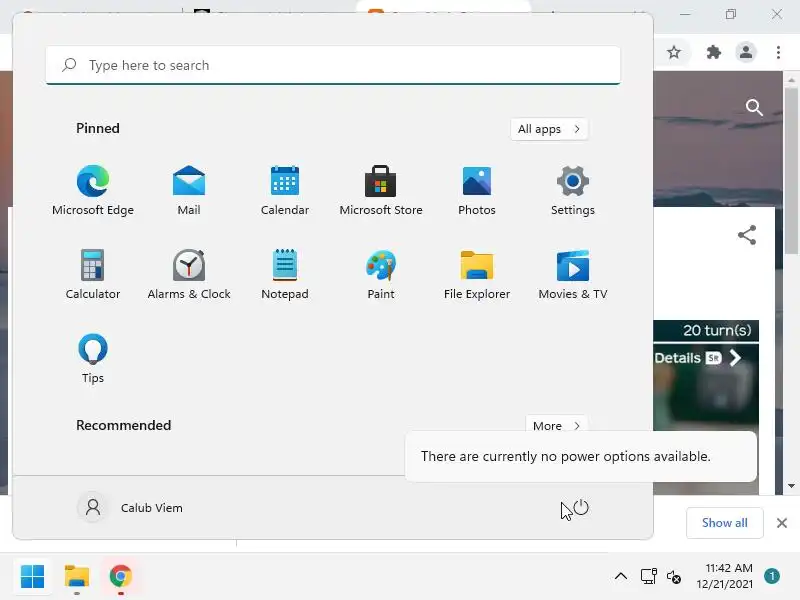Viewport: 800px width, 600px height.
Task: Open Chrome three-dot menu
Action: [x=778, y=52]
